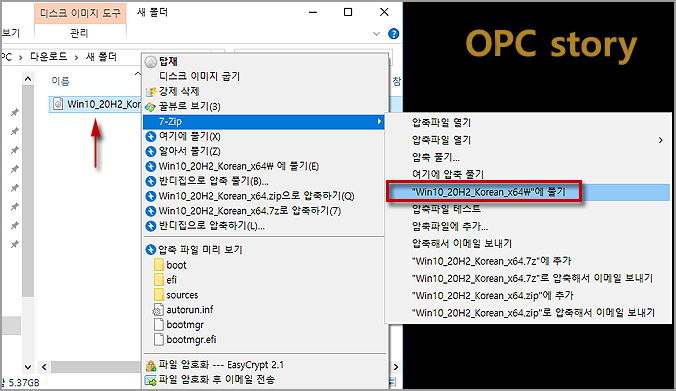Click horizontal scrollbar right arrow
Viewport: 676px width, 391px height.
click(x=396, y=367)
